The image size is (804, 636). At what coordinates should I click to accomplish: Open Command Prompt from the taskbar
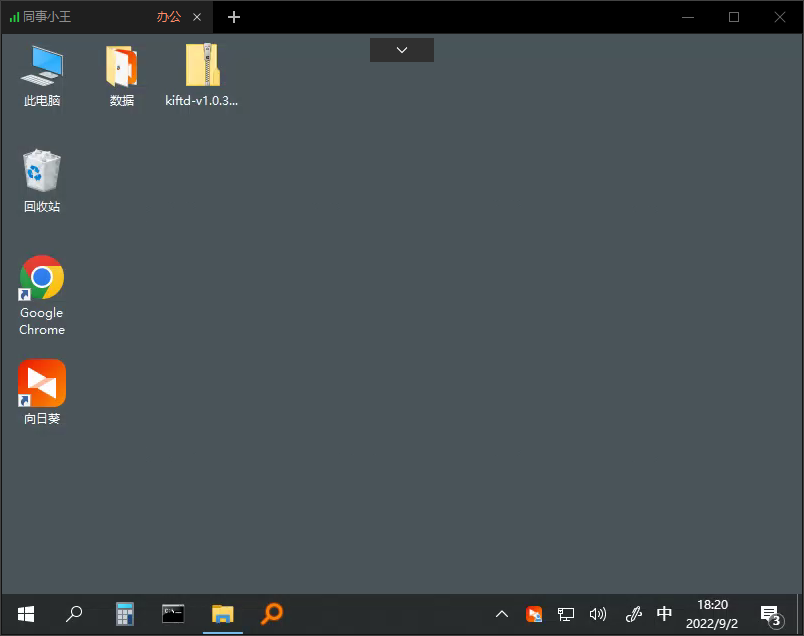(x=173, y=614)
